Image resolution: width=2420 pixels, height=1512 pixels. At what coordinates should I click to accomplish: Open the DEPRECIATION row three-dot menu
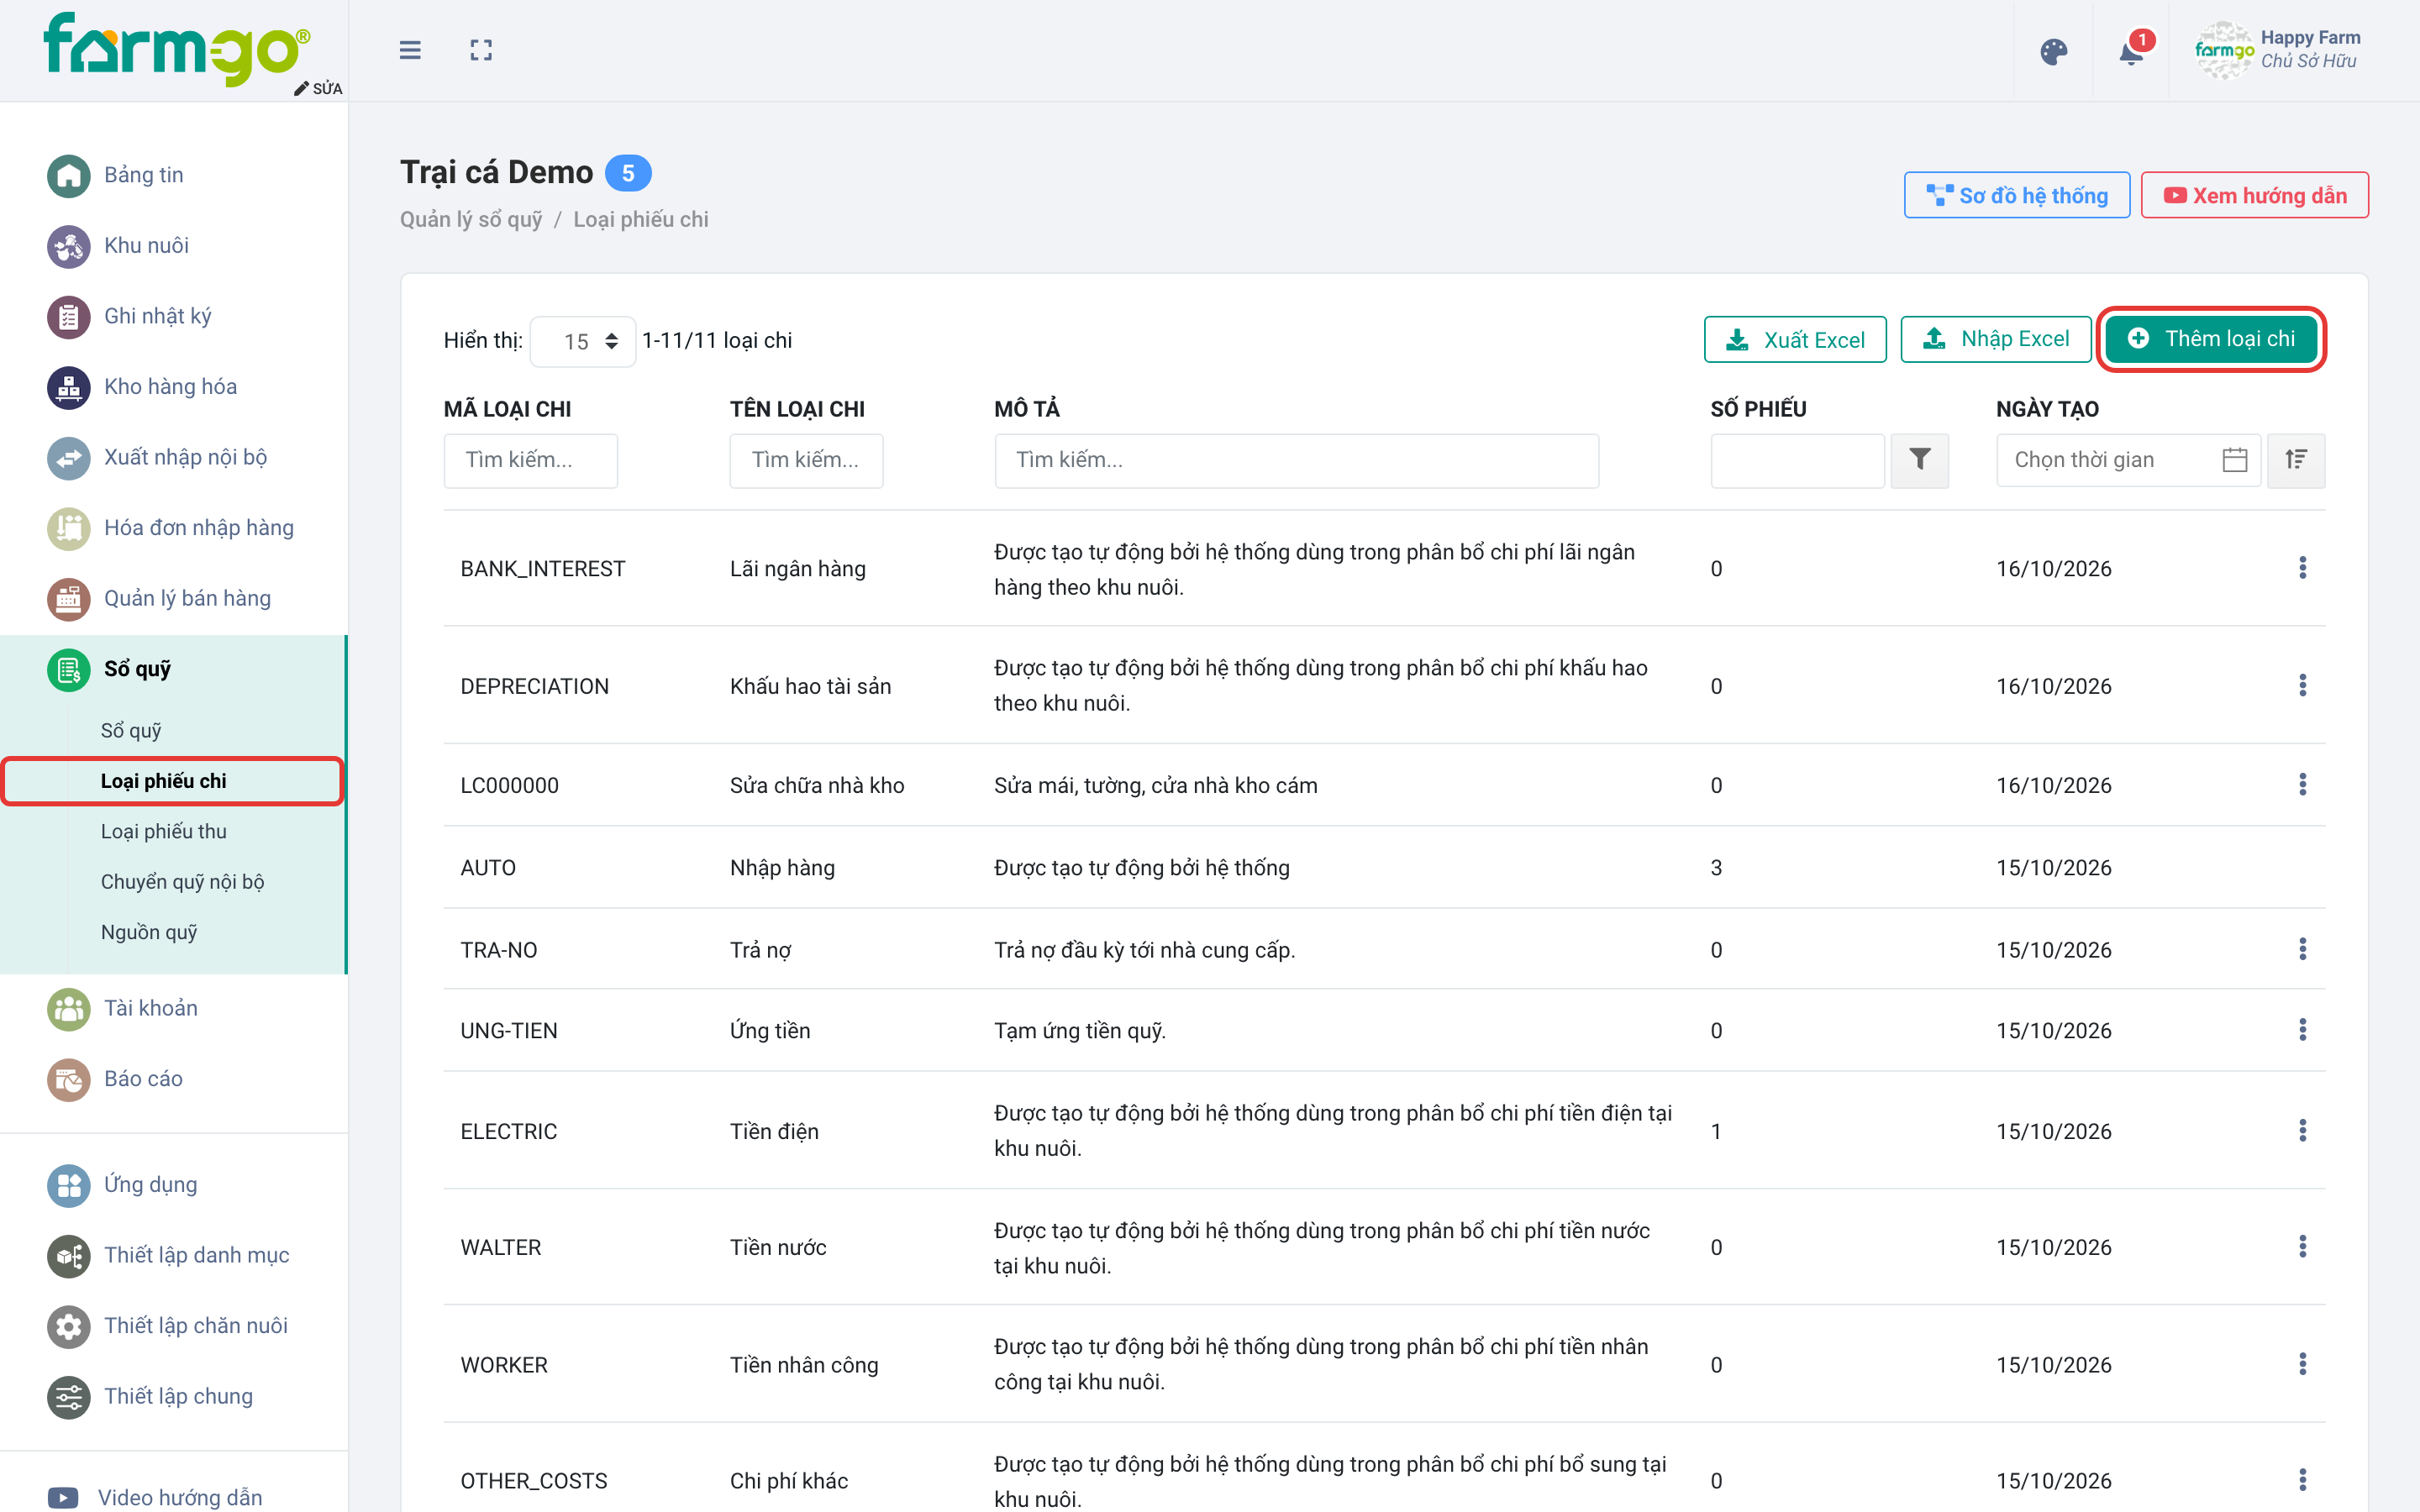(2302, 685)
